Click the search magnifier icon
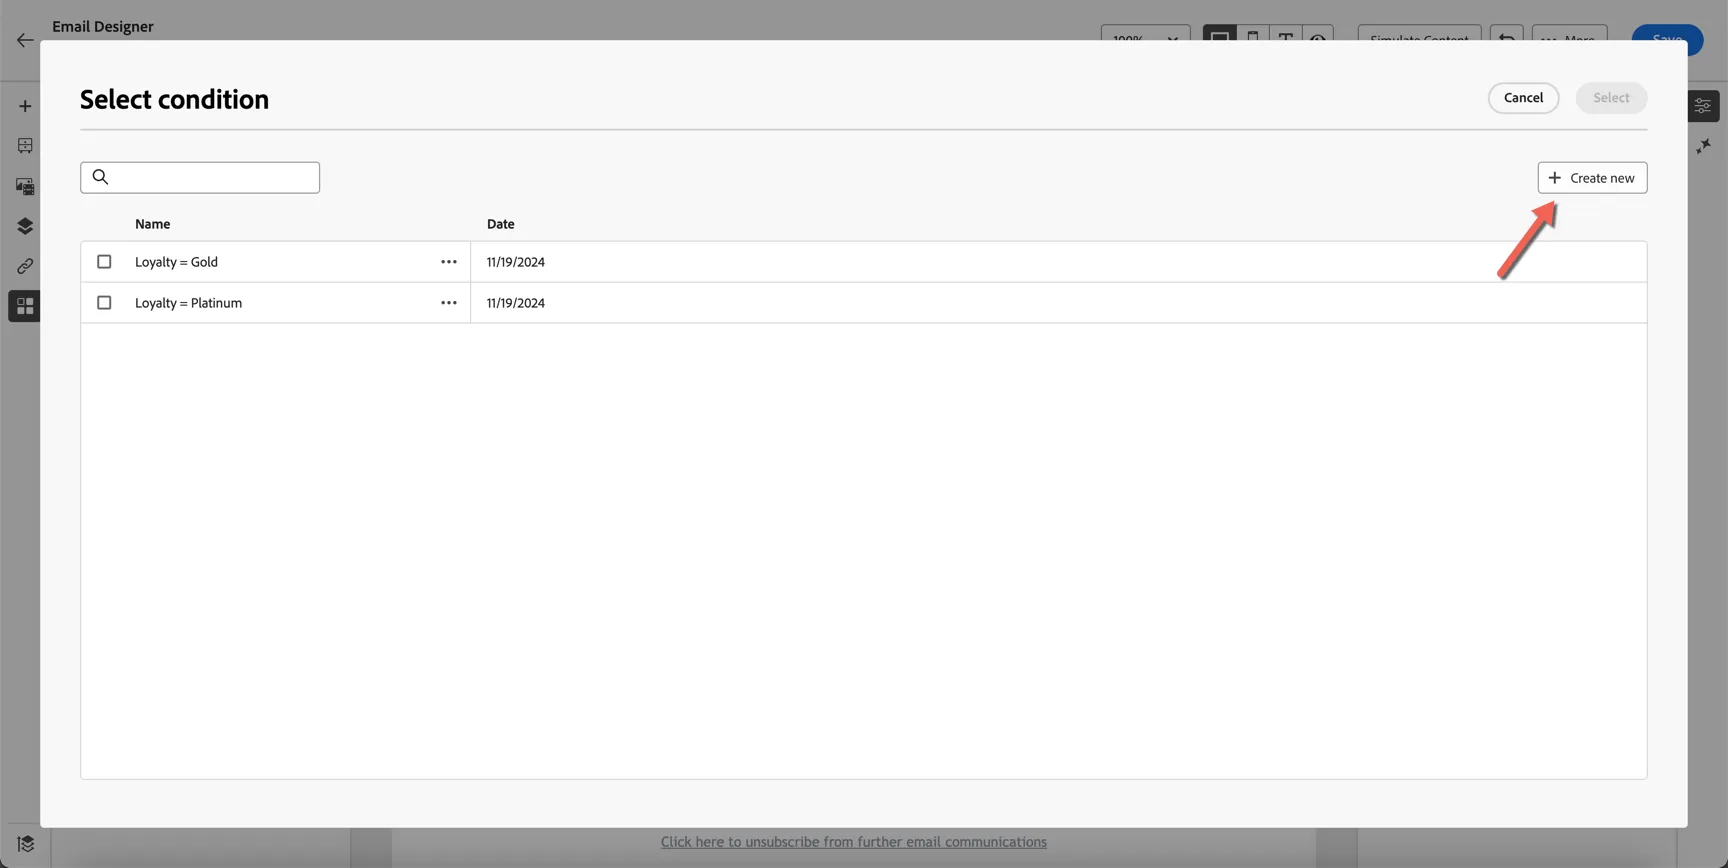Viewport: 1728px width, 868px height. 100,177
